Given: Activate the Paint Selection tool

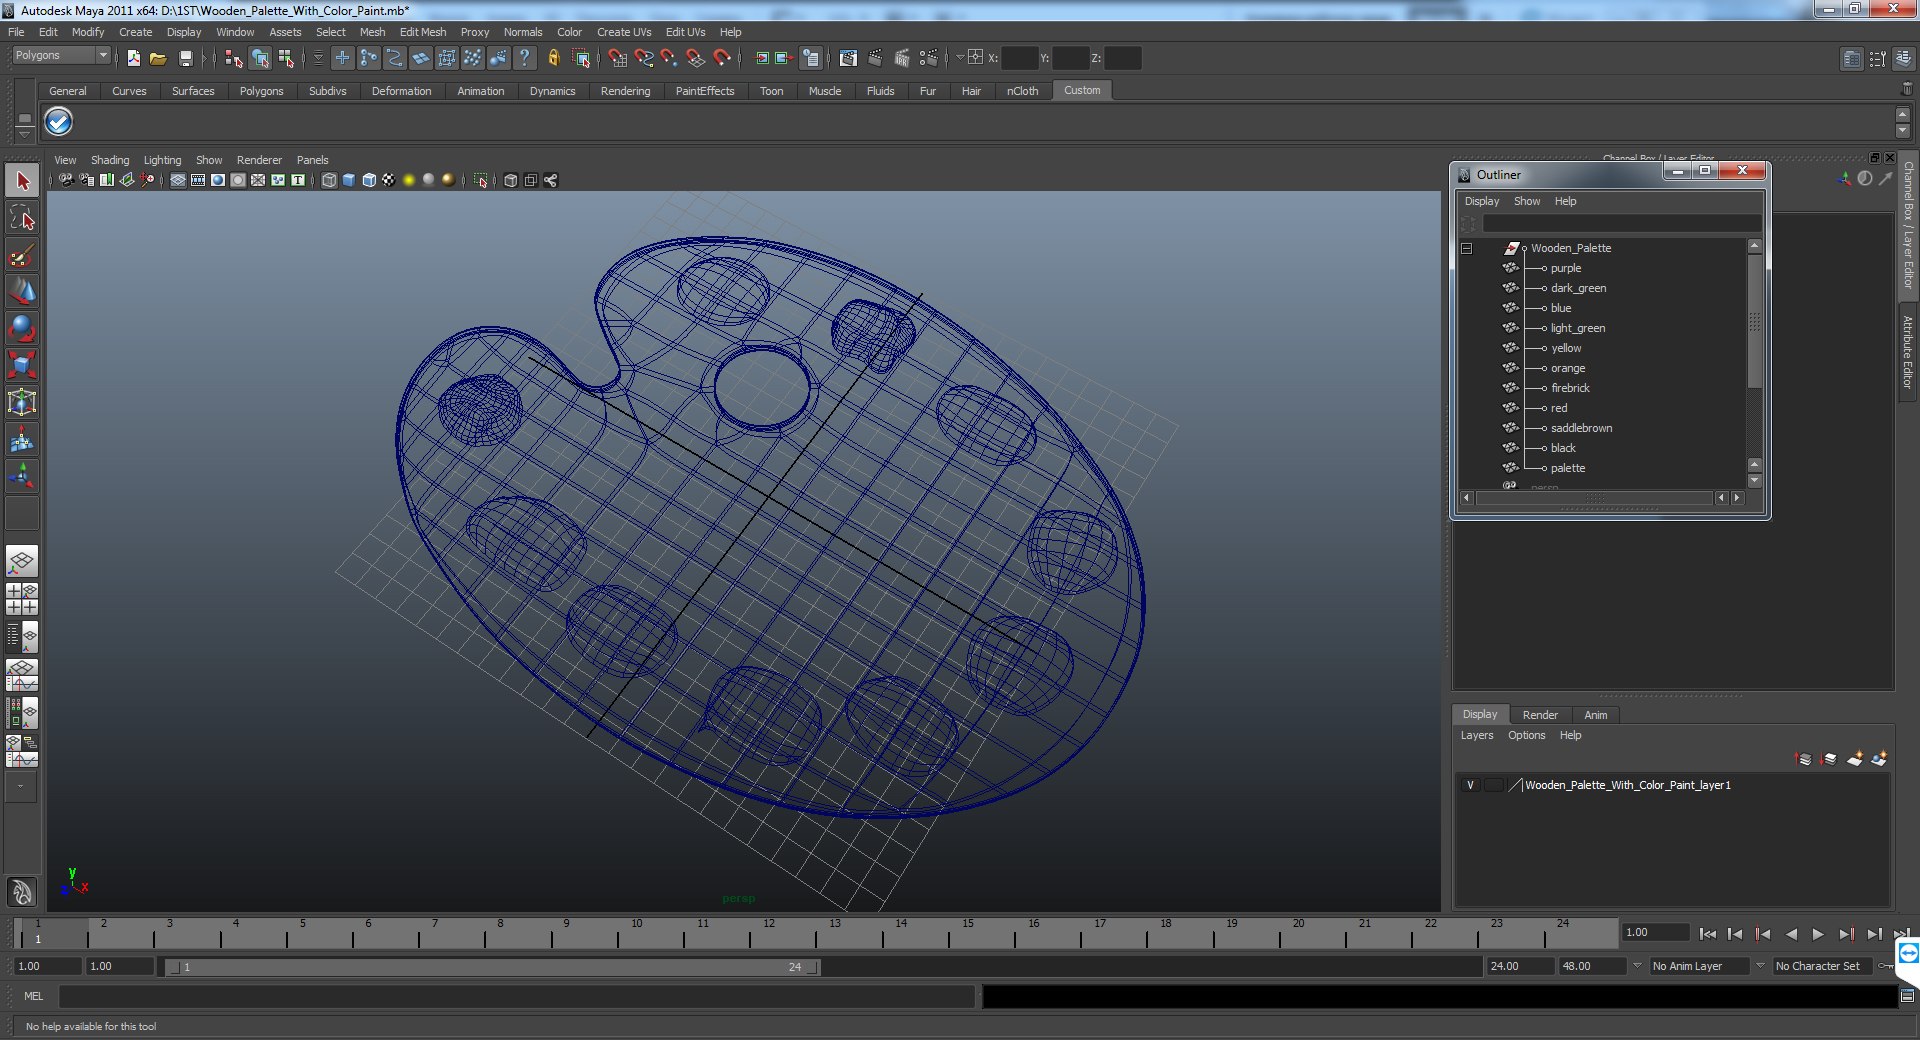Looking at the screenshot, I should [22, 255].
